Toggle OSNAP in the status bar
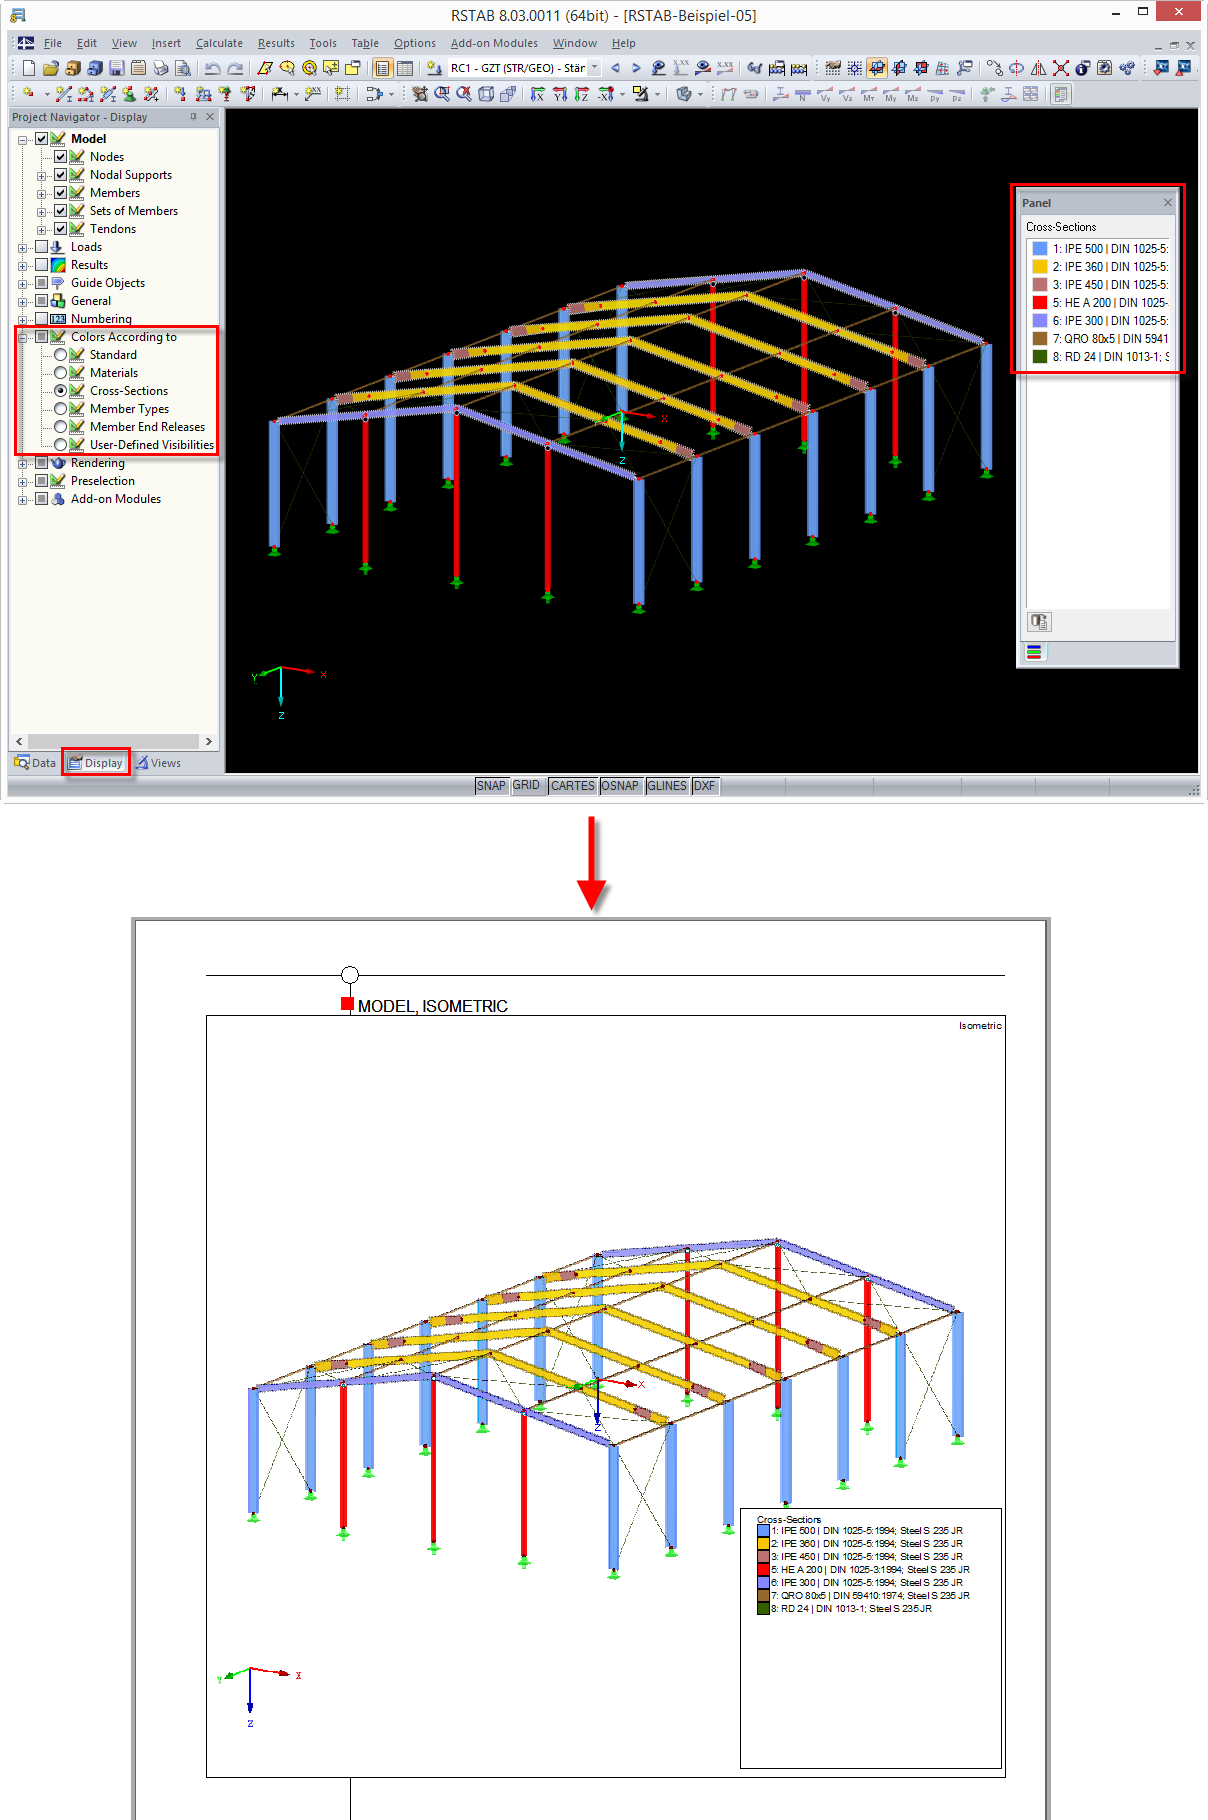The height and width of the screenshot is (1820, 1208). pyautogui.click(x=620, y=786)
